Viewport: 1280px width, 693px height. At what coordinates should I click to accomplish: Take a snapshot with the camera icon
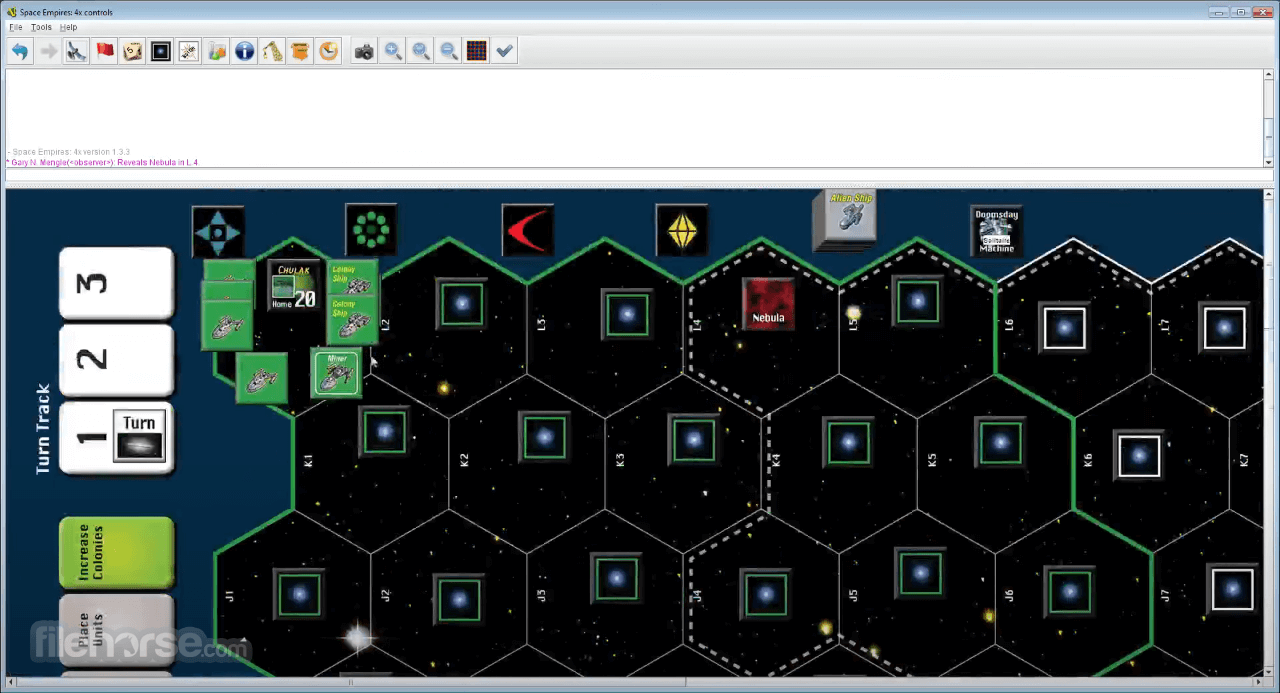(x=364, y=51)
